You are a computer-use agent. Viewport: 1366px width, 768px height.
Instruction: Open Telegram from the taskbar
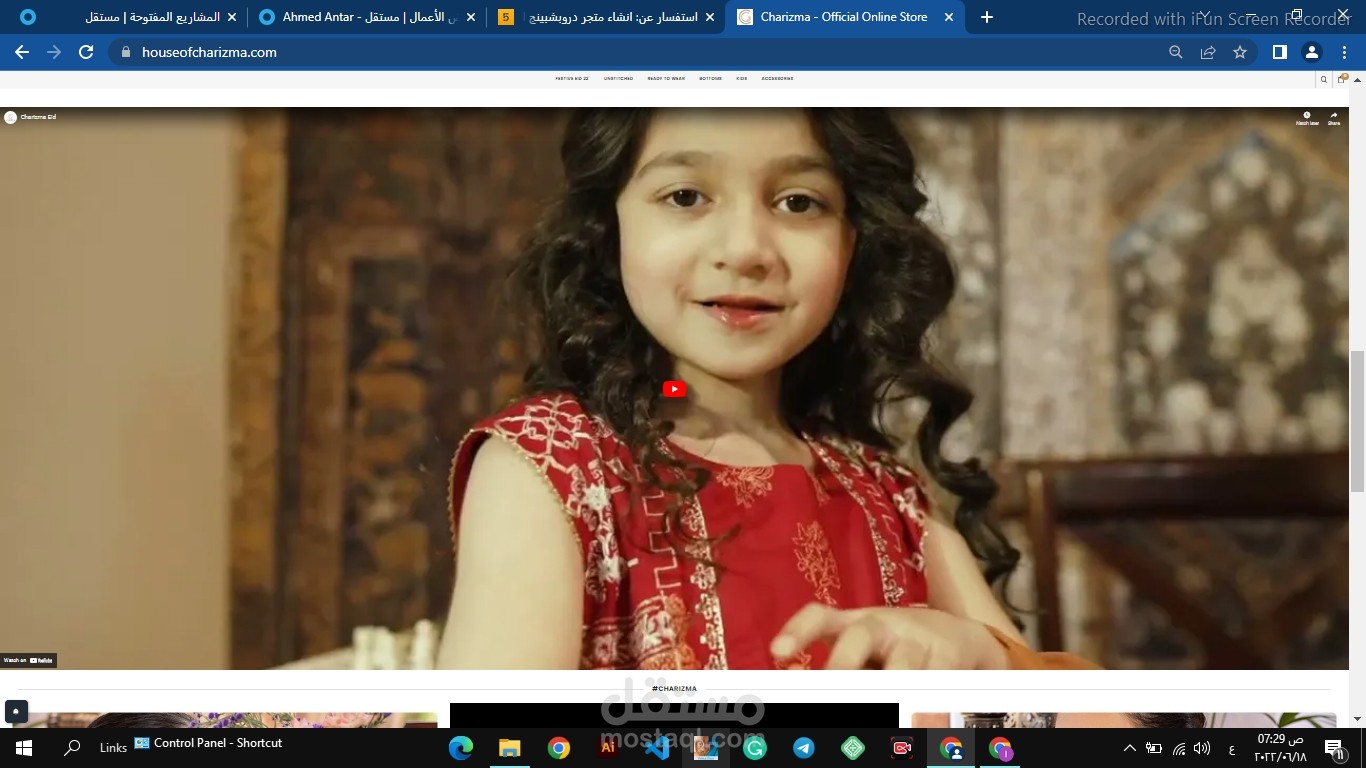[804, 747]
